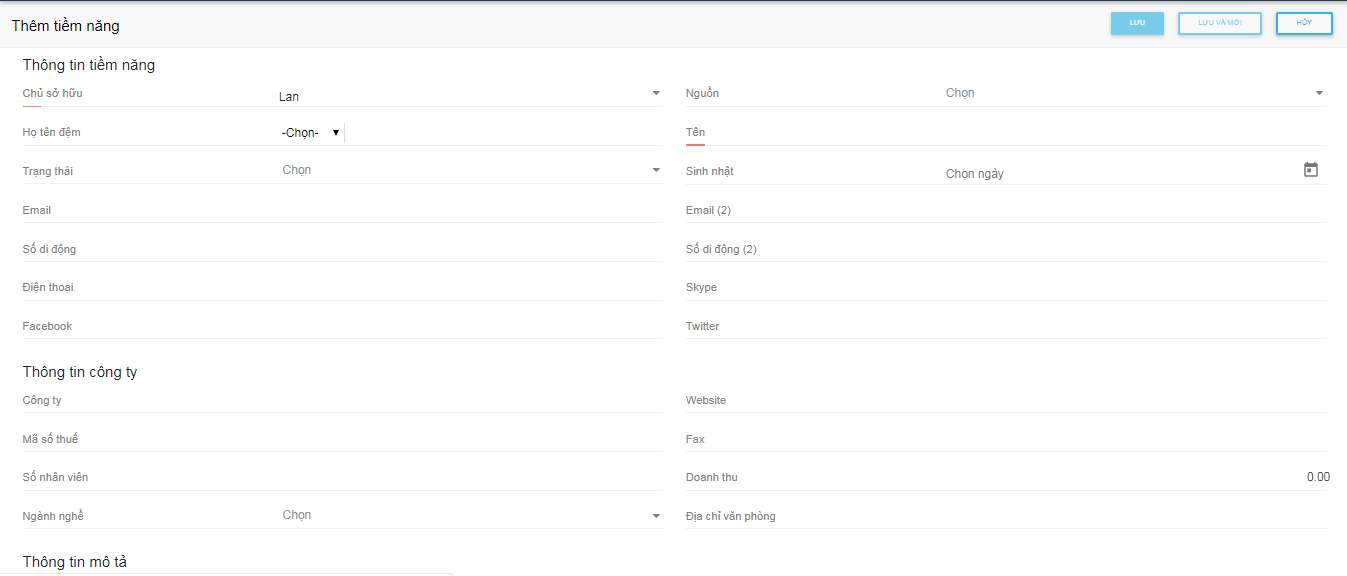Click the LƯU VÀ MỚI button
This screenshot has width=1347, height=576.
click(1219, 23)
